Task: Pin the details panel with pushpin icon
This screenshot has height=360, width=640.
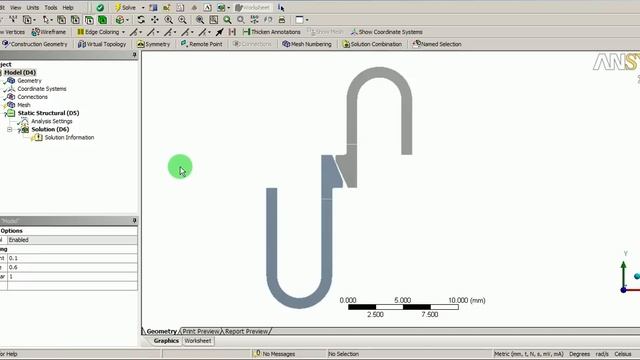Action: point(134,220)
